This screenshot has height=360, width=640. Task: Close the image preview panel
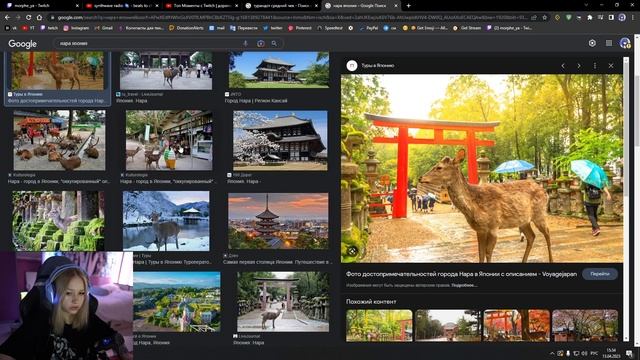(611, 66)
